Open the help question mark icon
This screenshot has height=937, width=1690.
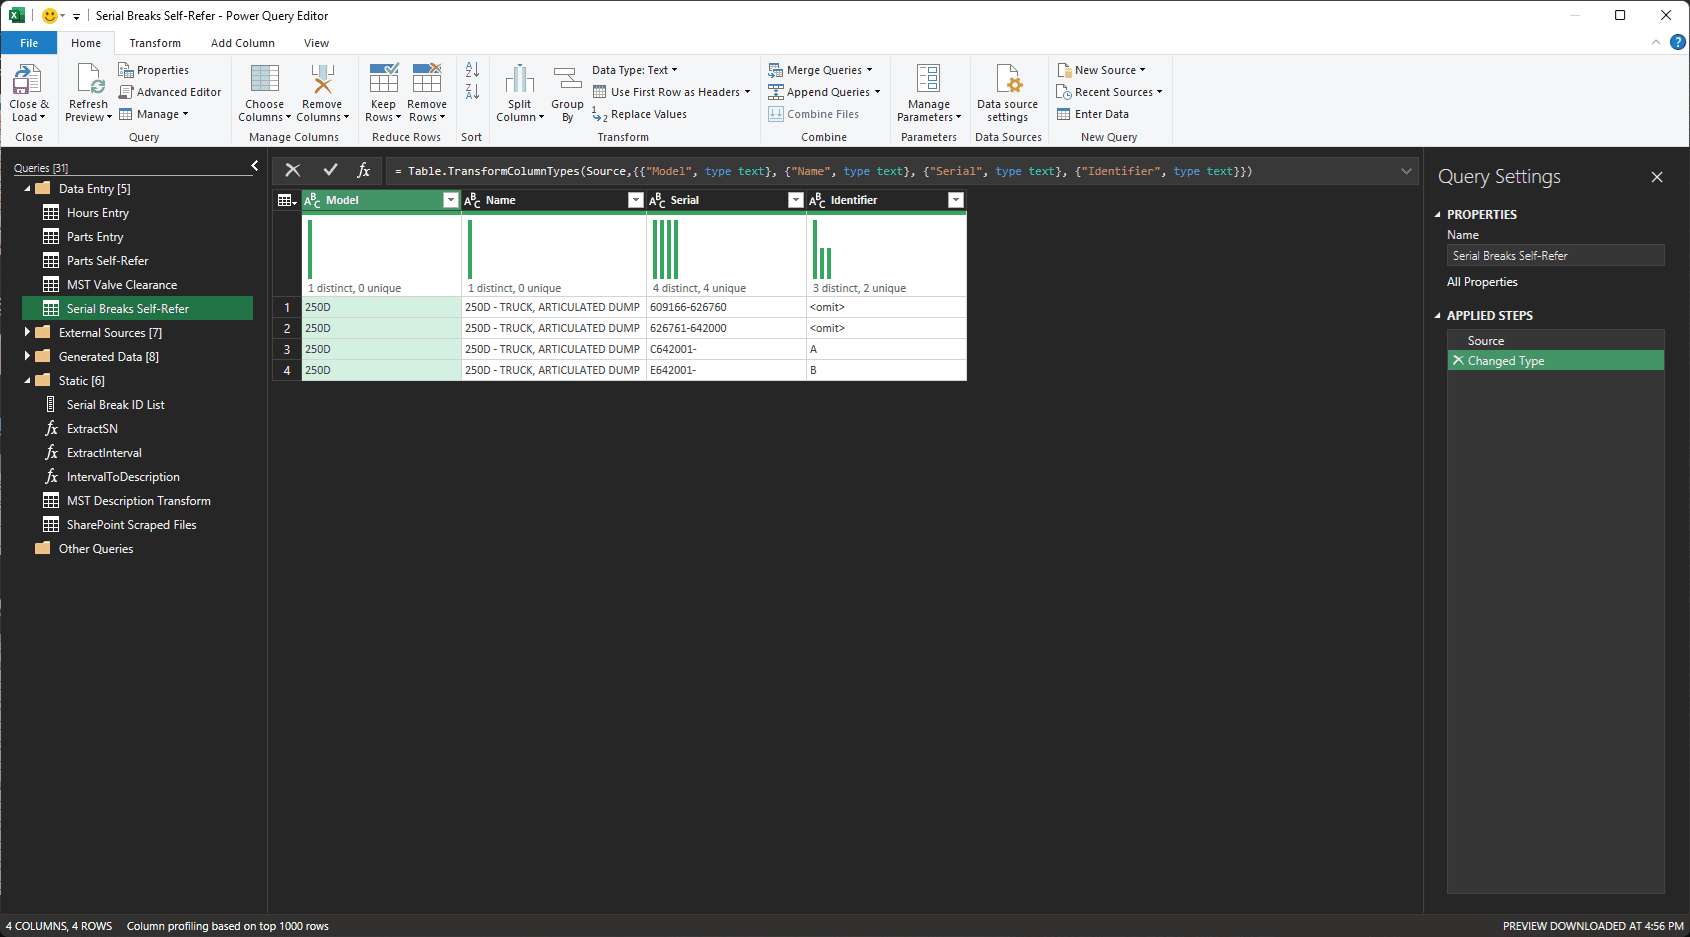pos(1678,43)
